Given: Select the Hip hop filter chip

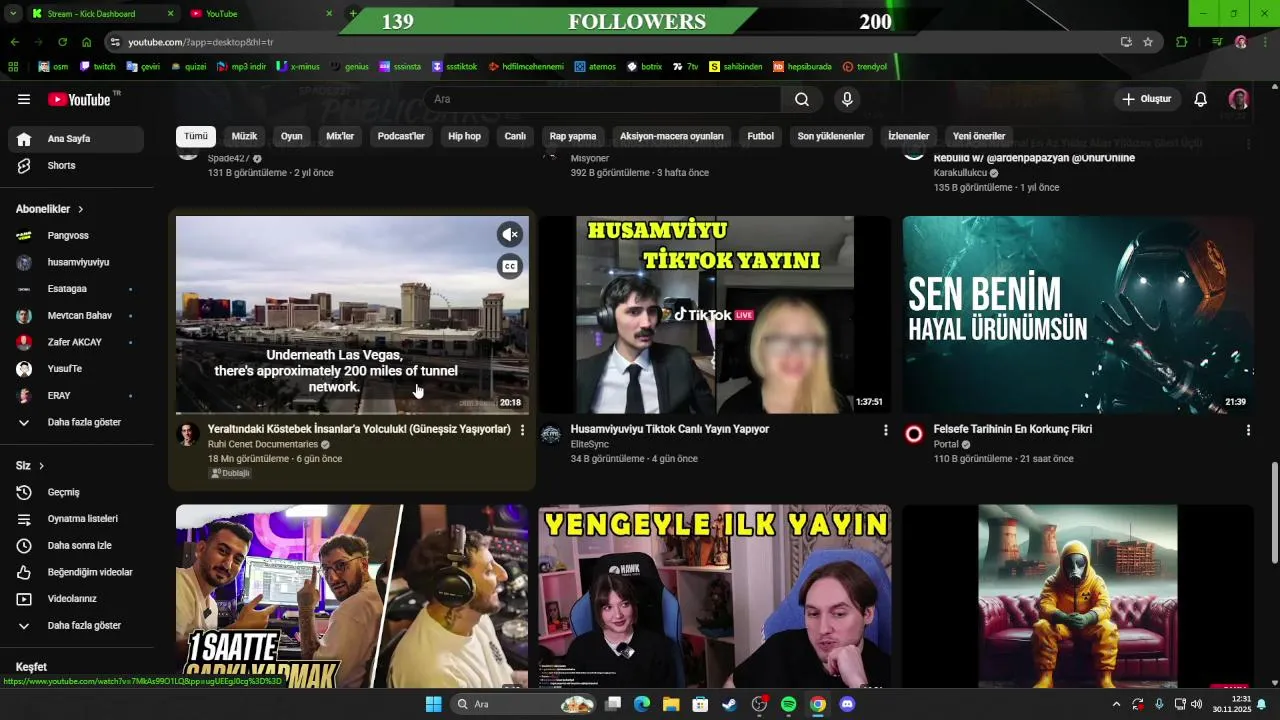Looking at the screenshot, I should (x=464, y=136).
